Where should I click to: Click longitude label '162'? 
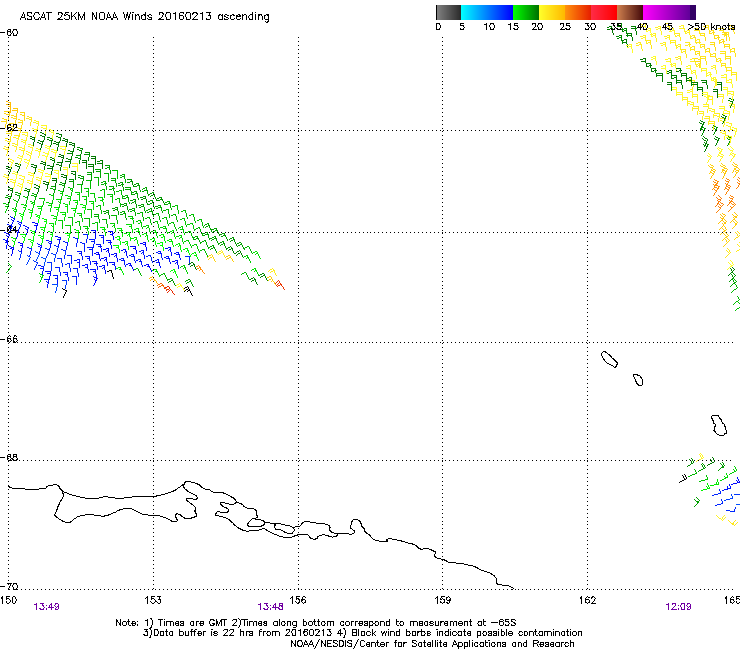pyautogui.click(x=588, y=600)
